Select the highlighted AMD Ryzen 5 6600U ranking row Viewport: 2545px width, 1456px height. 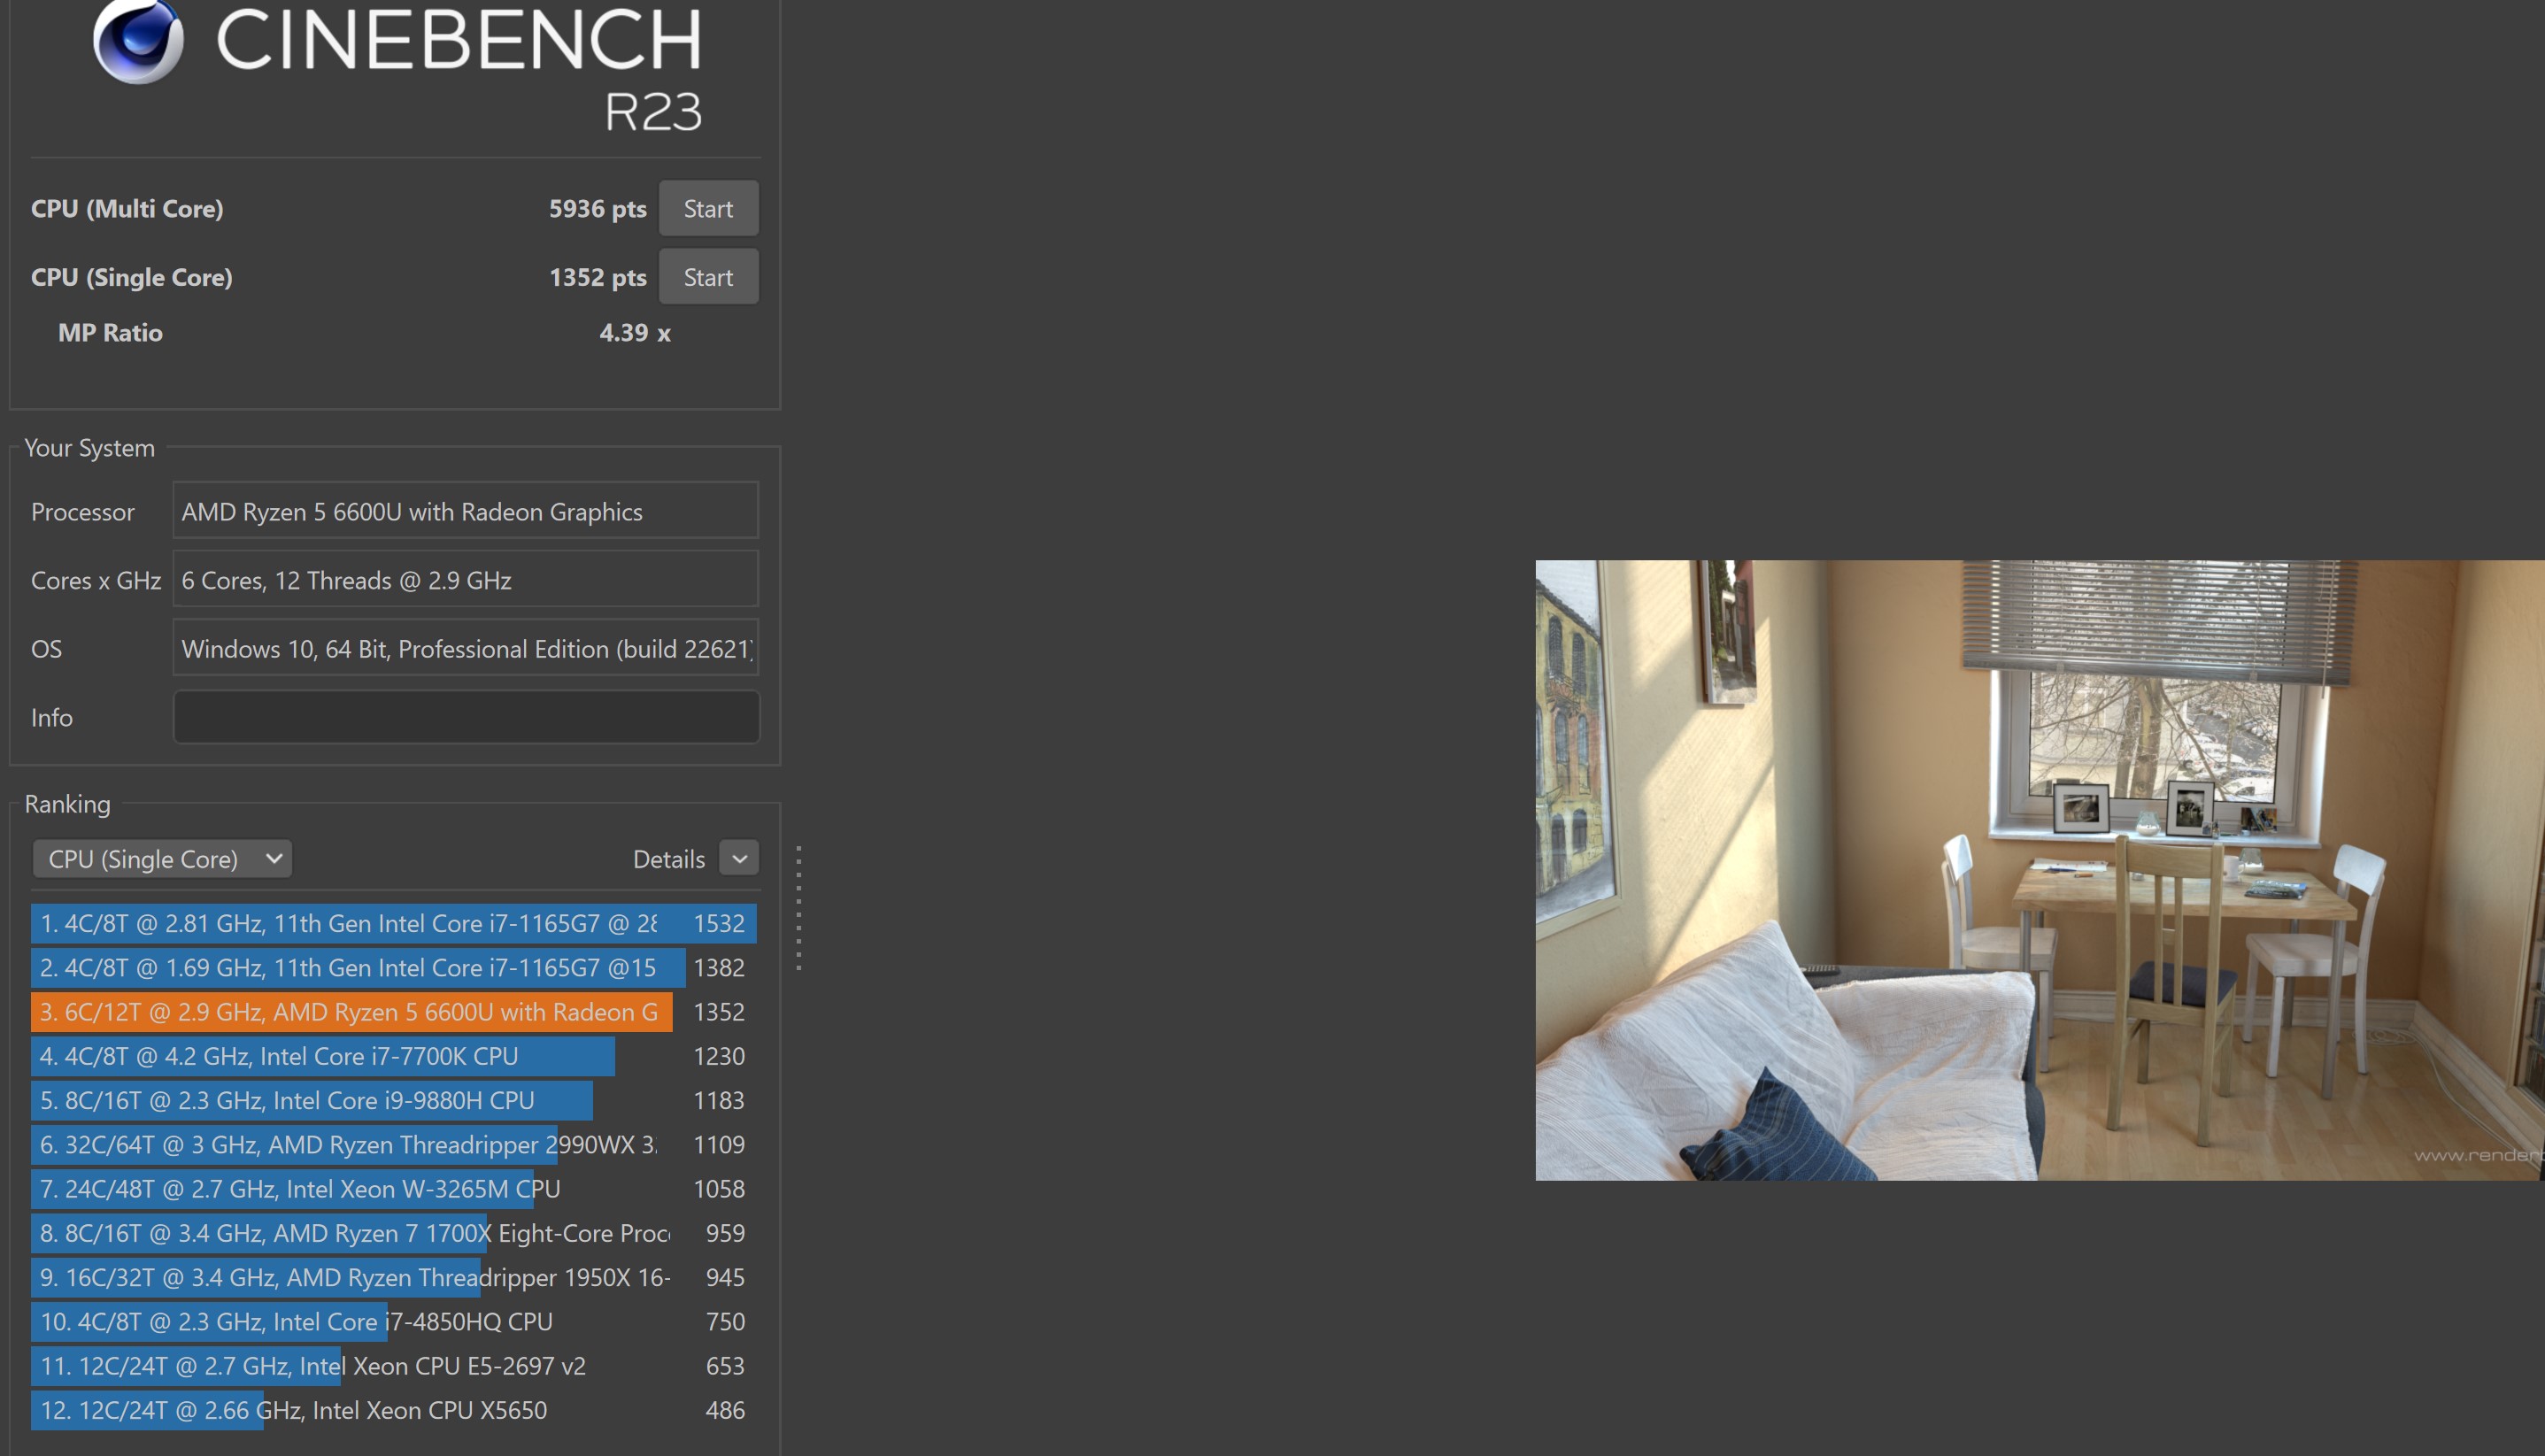[x=394, y=1011]
